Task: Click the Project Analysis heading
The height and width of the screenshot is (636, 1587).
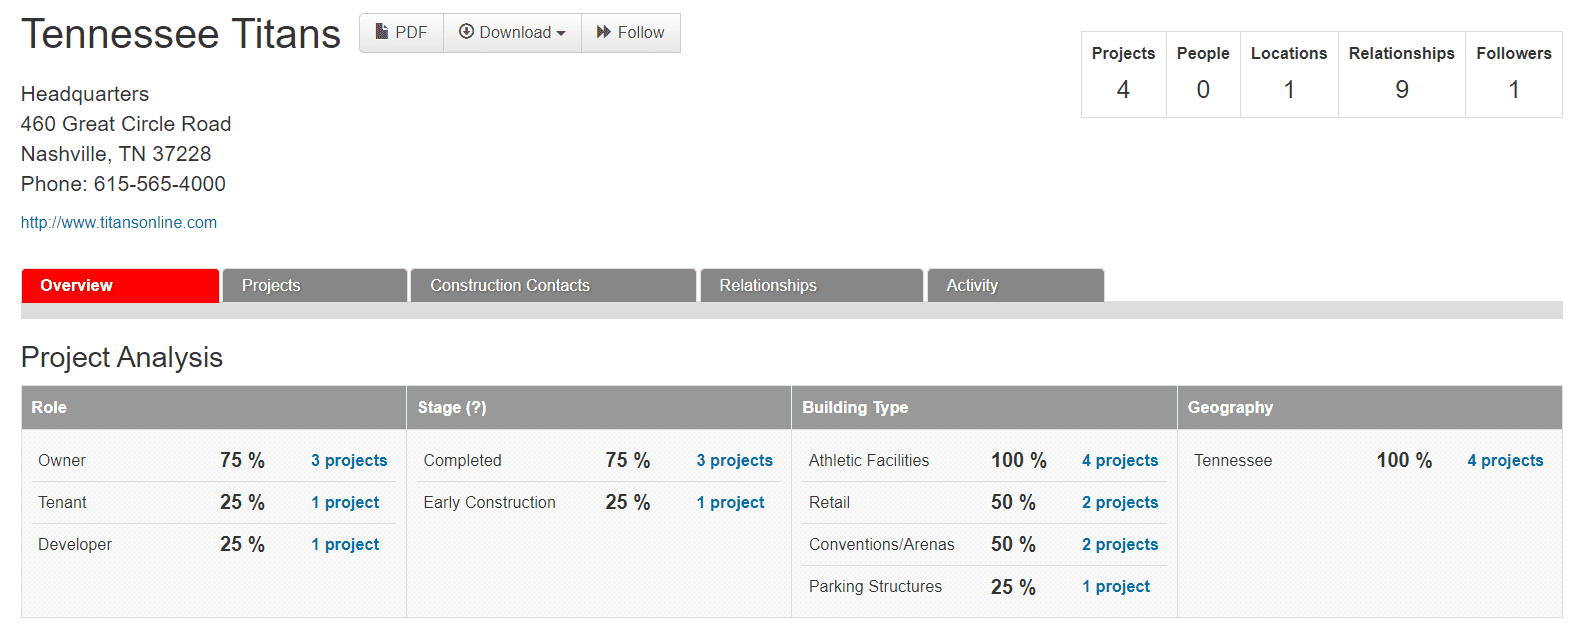Action: (122, 357)
